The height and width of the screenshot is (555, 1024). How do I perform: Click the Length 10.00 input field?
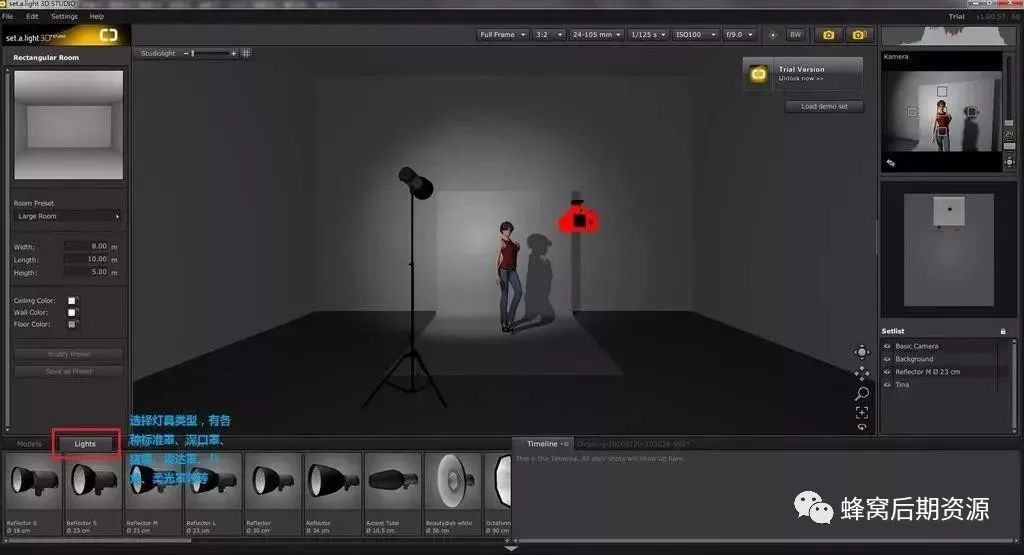coord(86,259)
